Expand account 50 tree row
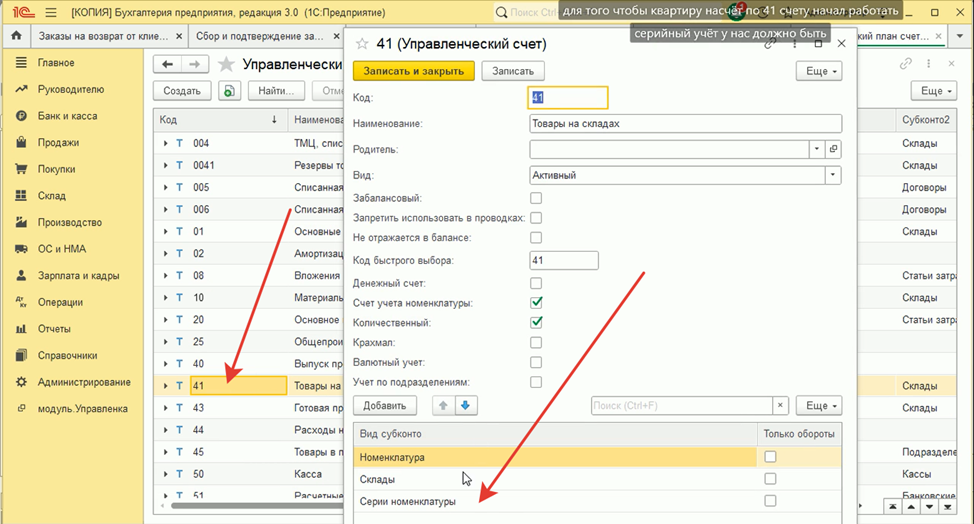Screen dimensions: 974x524 (x=165, y=474)
